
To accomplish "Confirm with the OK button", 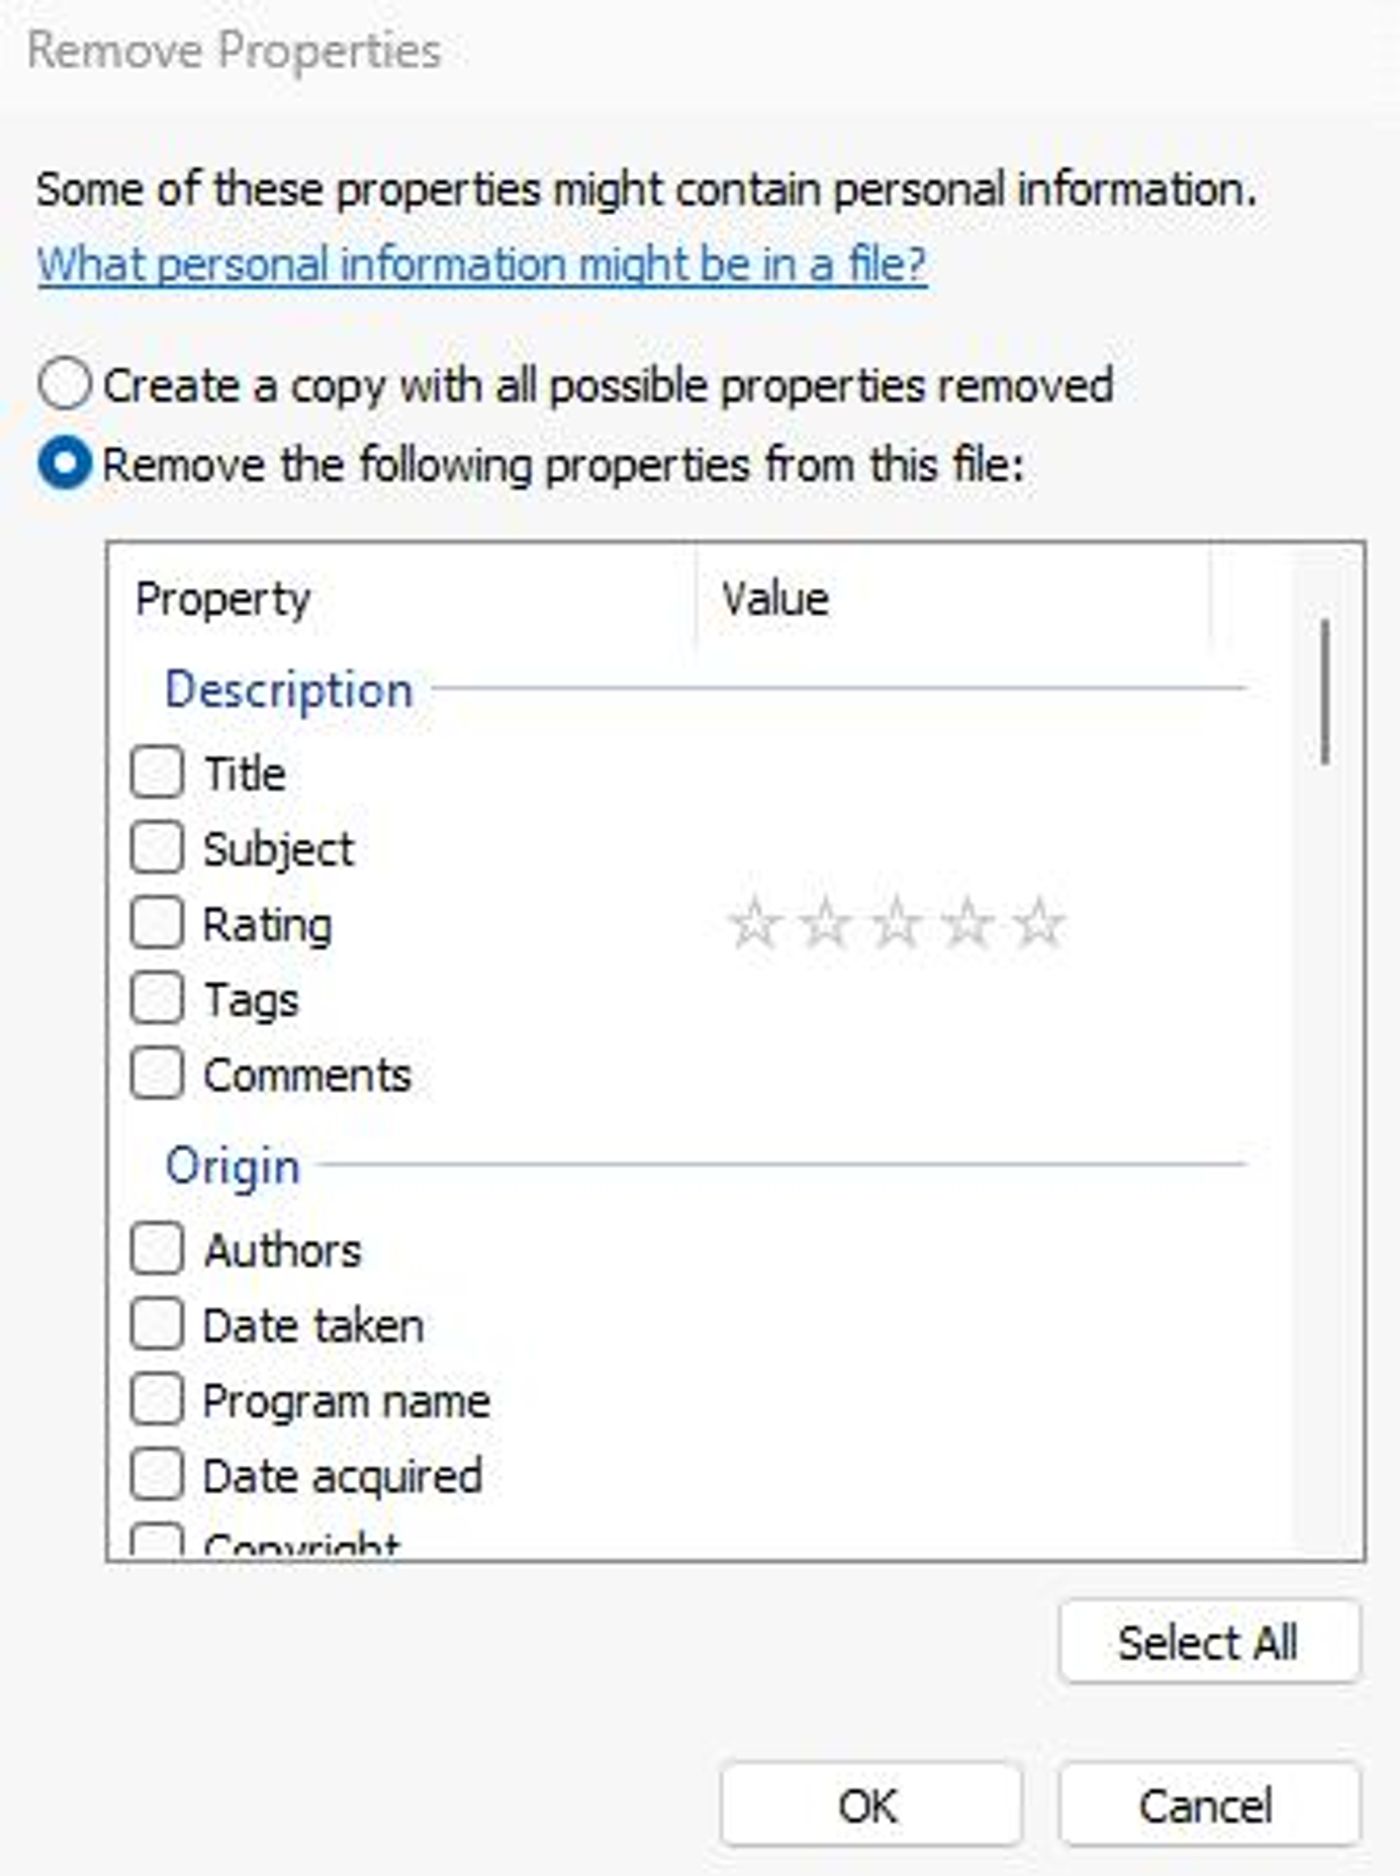I will click(x=871, y=1805).
